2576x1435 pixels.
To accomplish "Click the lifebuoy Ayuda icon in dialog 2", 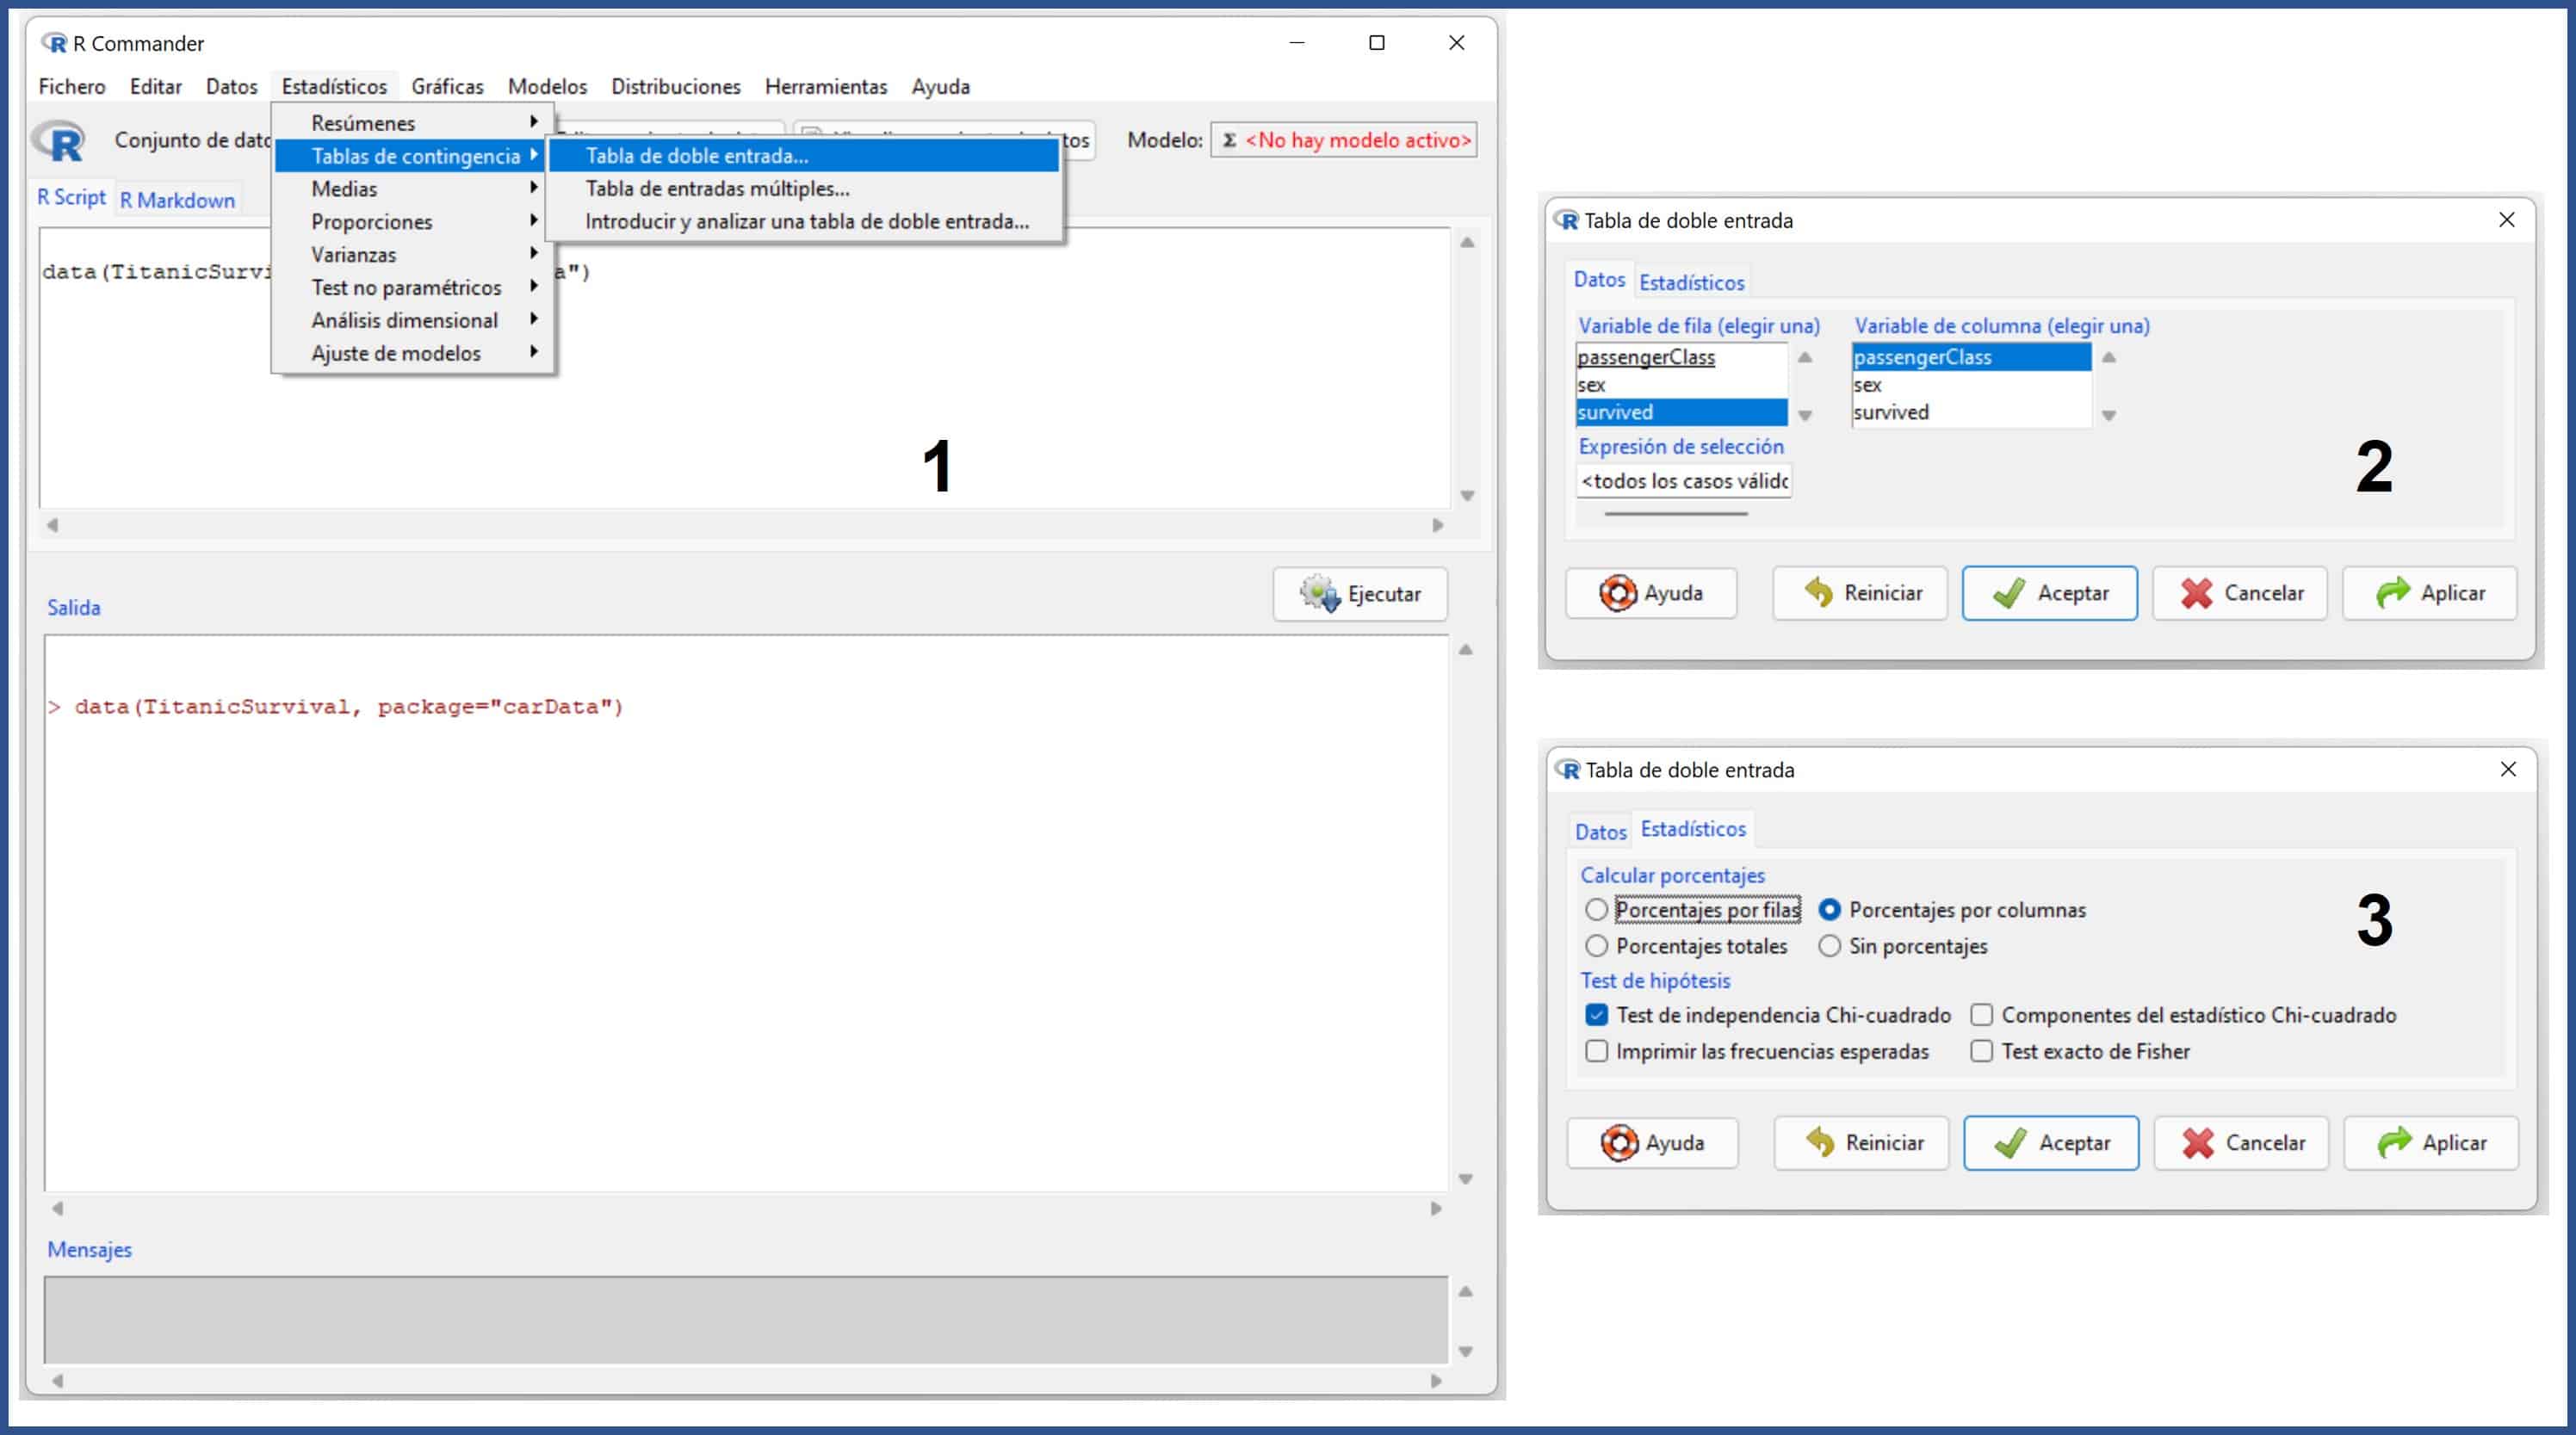I will pos(1617,593).
